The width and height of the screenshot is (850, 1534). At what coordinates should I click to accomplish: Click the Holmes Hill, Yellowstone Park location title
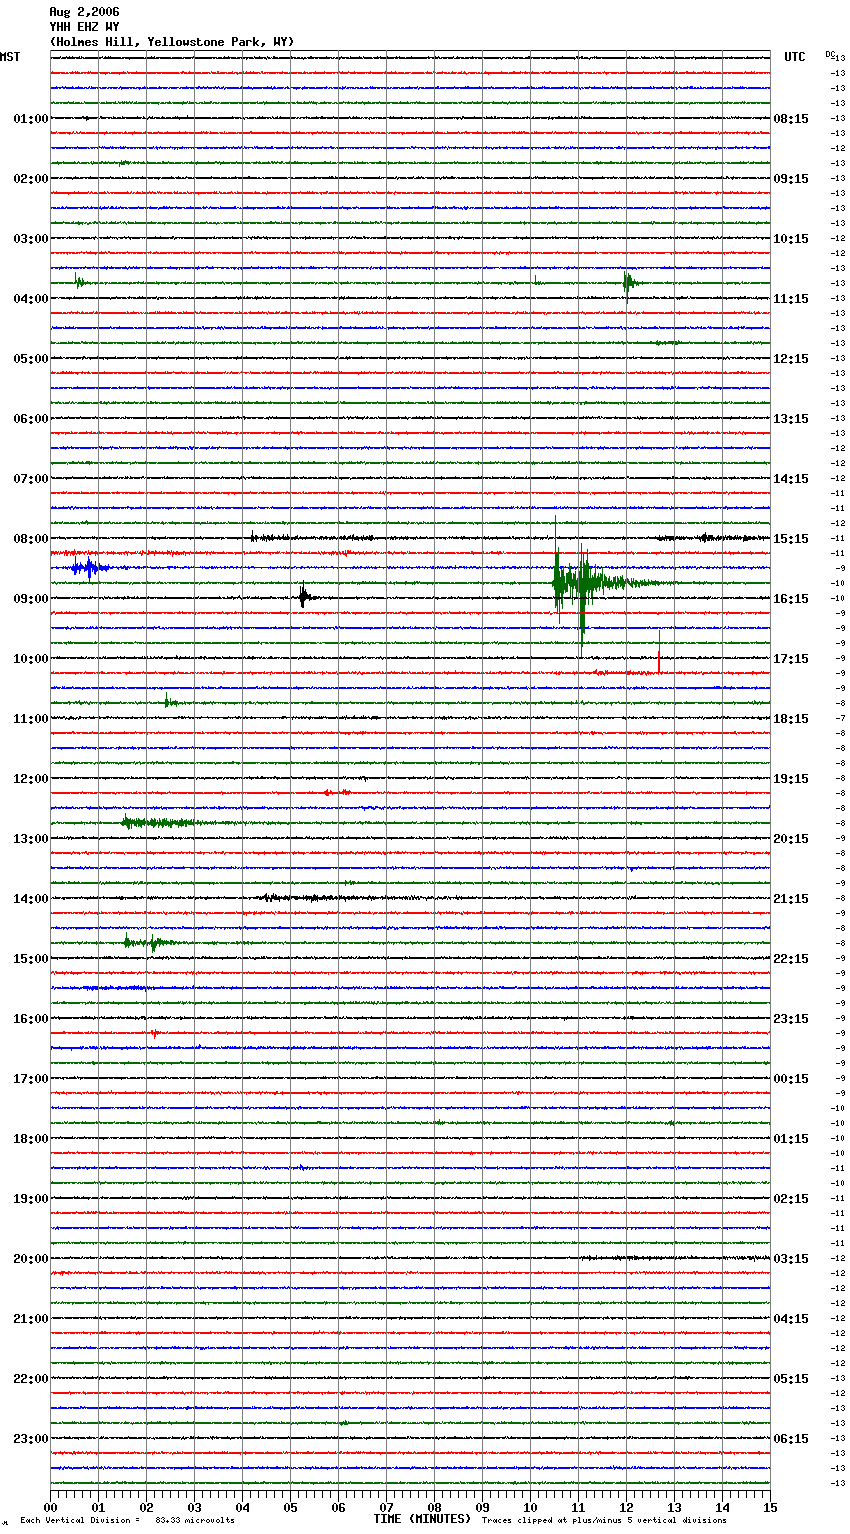(x=172, y=42)
